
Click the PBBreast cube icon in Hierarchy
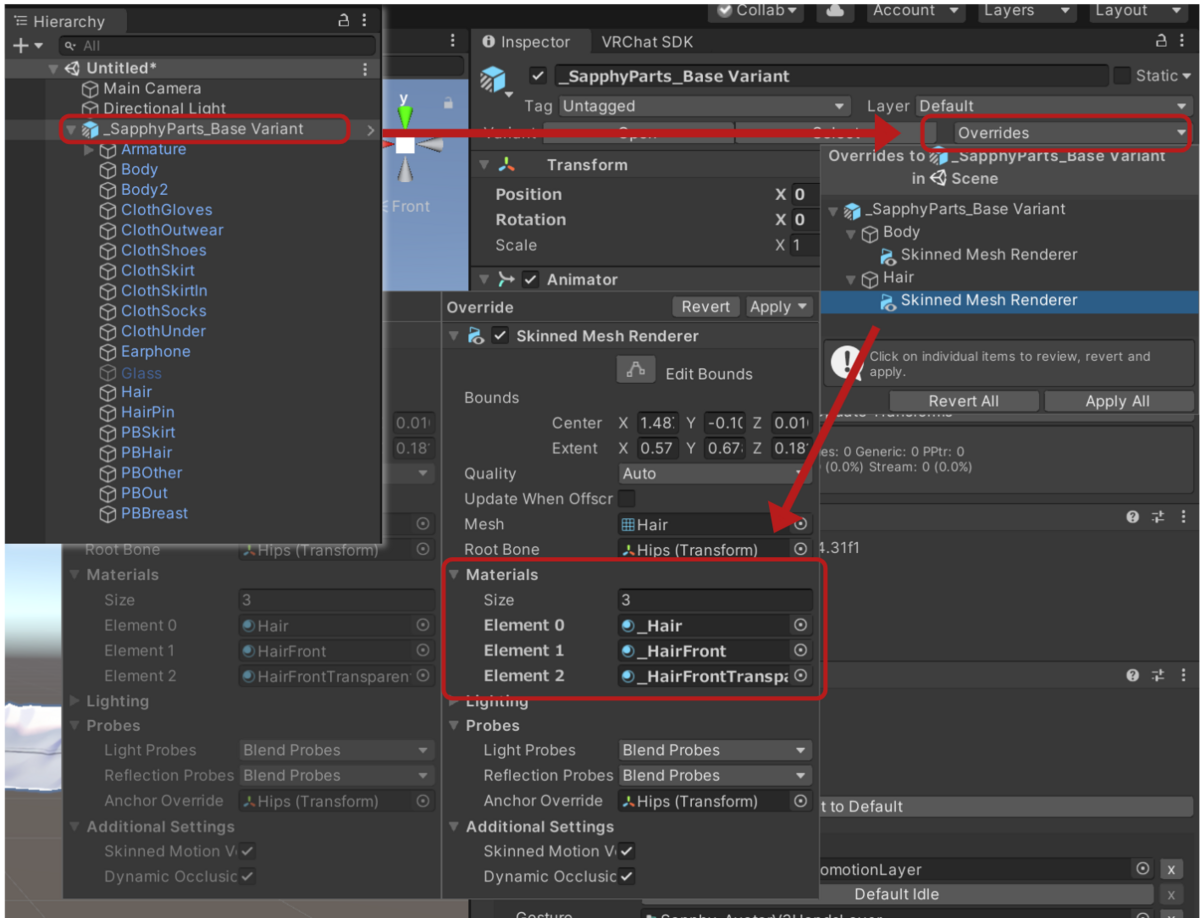pos(108,514)
